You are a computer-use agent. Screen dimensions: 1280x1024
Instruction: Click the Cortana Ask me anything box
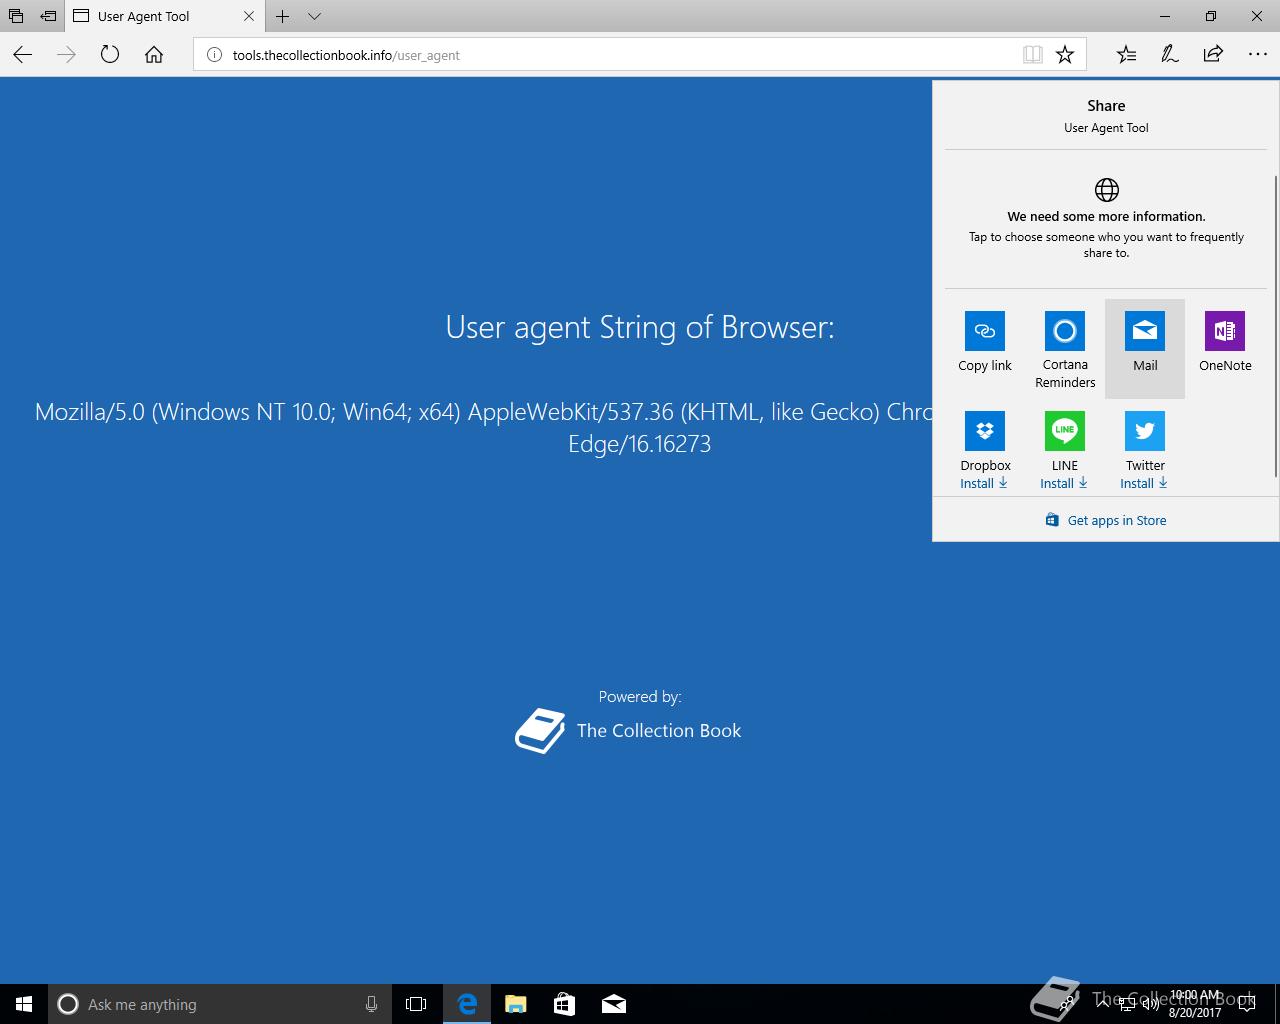point(218,1004)
